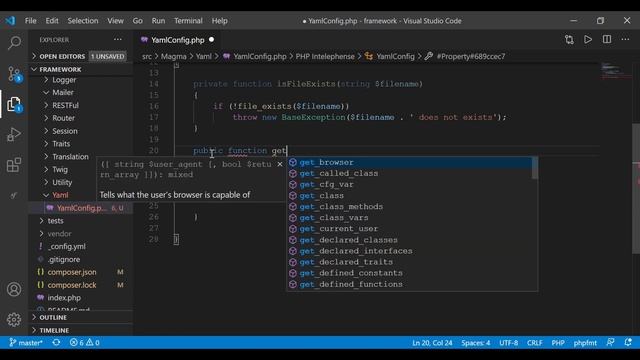The image size is (640, 360).
Task: Open .gitignore file
Action: tap(64, 260)
